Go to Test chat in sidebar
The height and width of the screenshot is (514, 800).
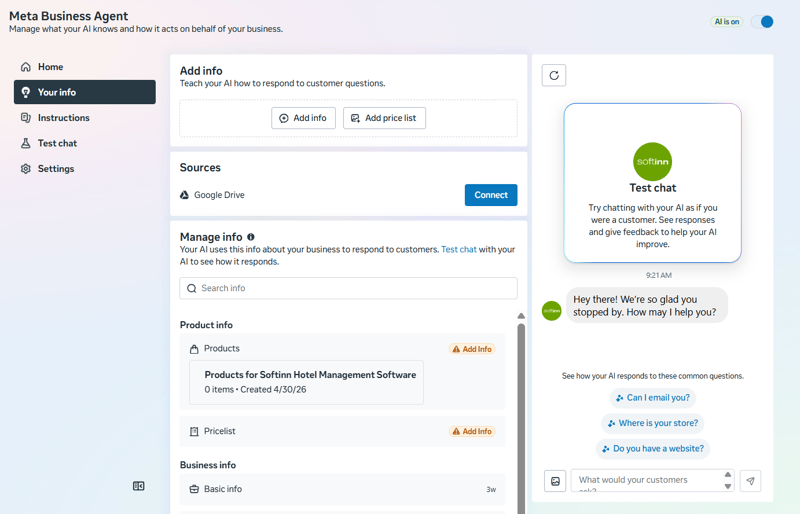(85, 143)
